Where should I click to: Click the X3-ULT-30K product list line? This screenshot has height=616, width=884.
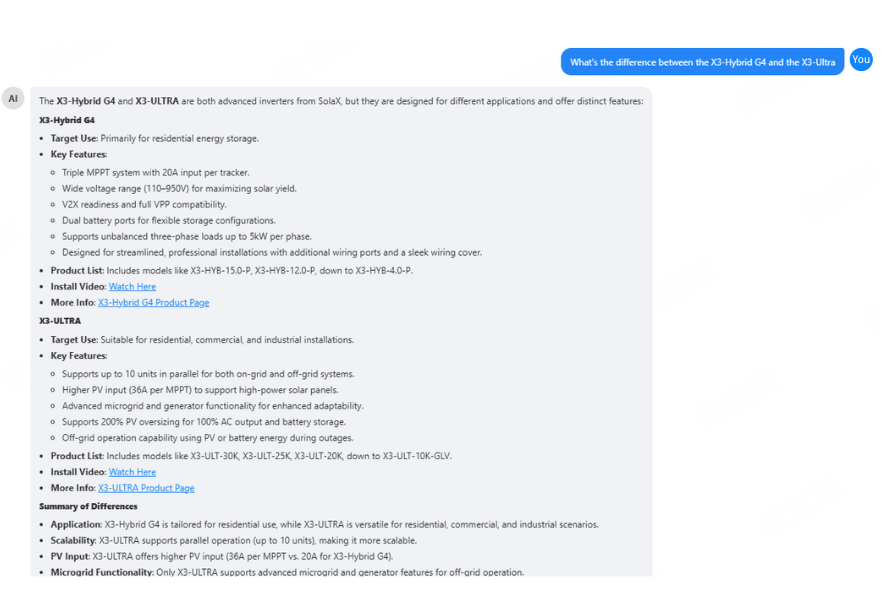click(251, 456)
